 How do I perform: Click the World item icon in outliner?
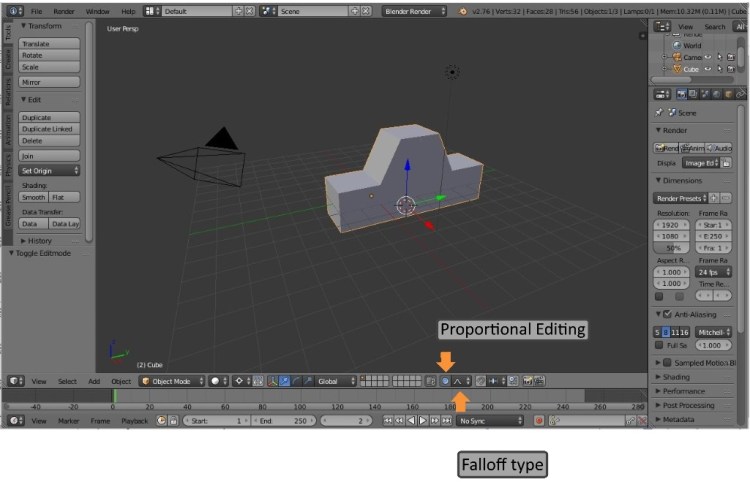pyautogui.click(x=676, y=45)
